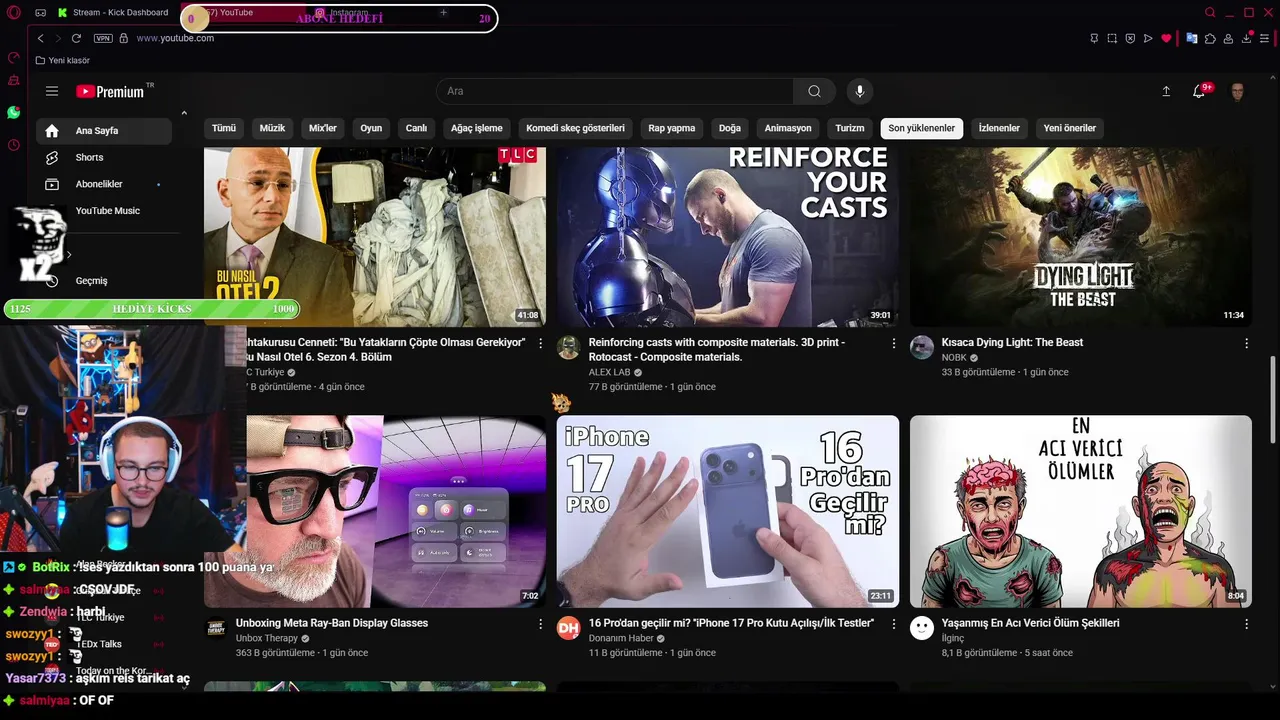1280x720 pixels.
Task: Open Geçmiş history in sidebar
Action: [x=104, y=281]
